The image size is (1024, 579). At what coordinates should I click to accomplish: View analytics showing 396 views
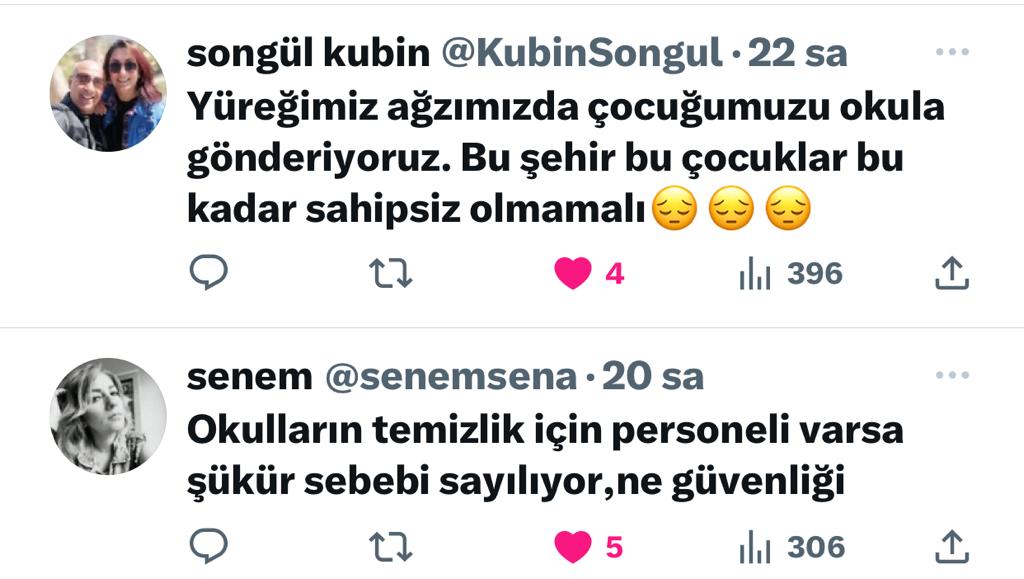point(791,273)
